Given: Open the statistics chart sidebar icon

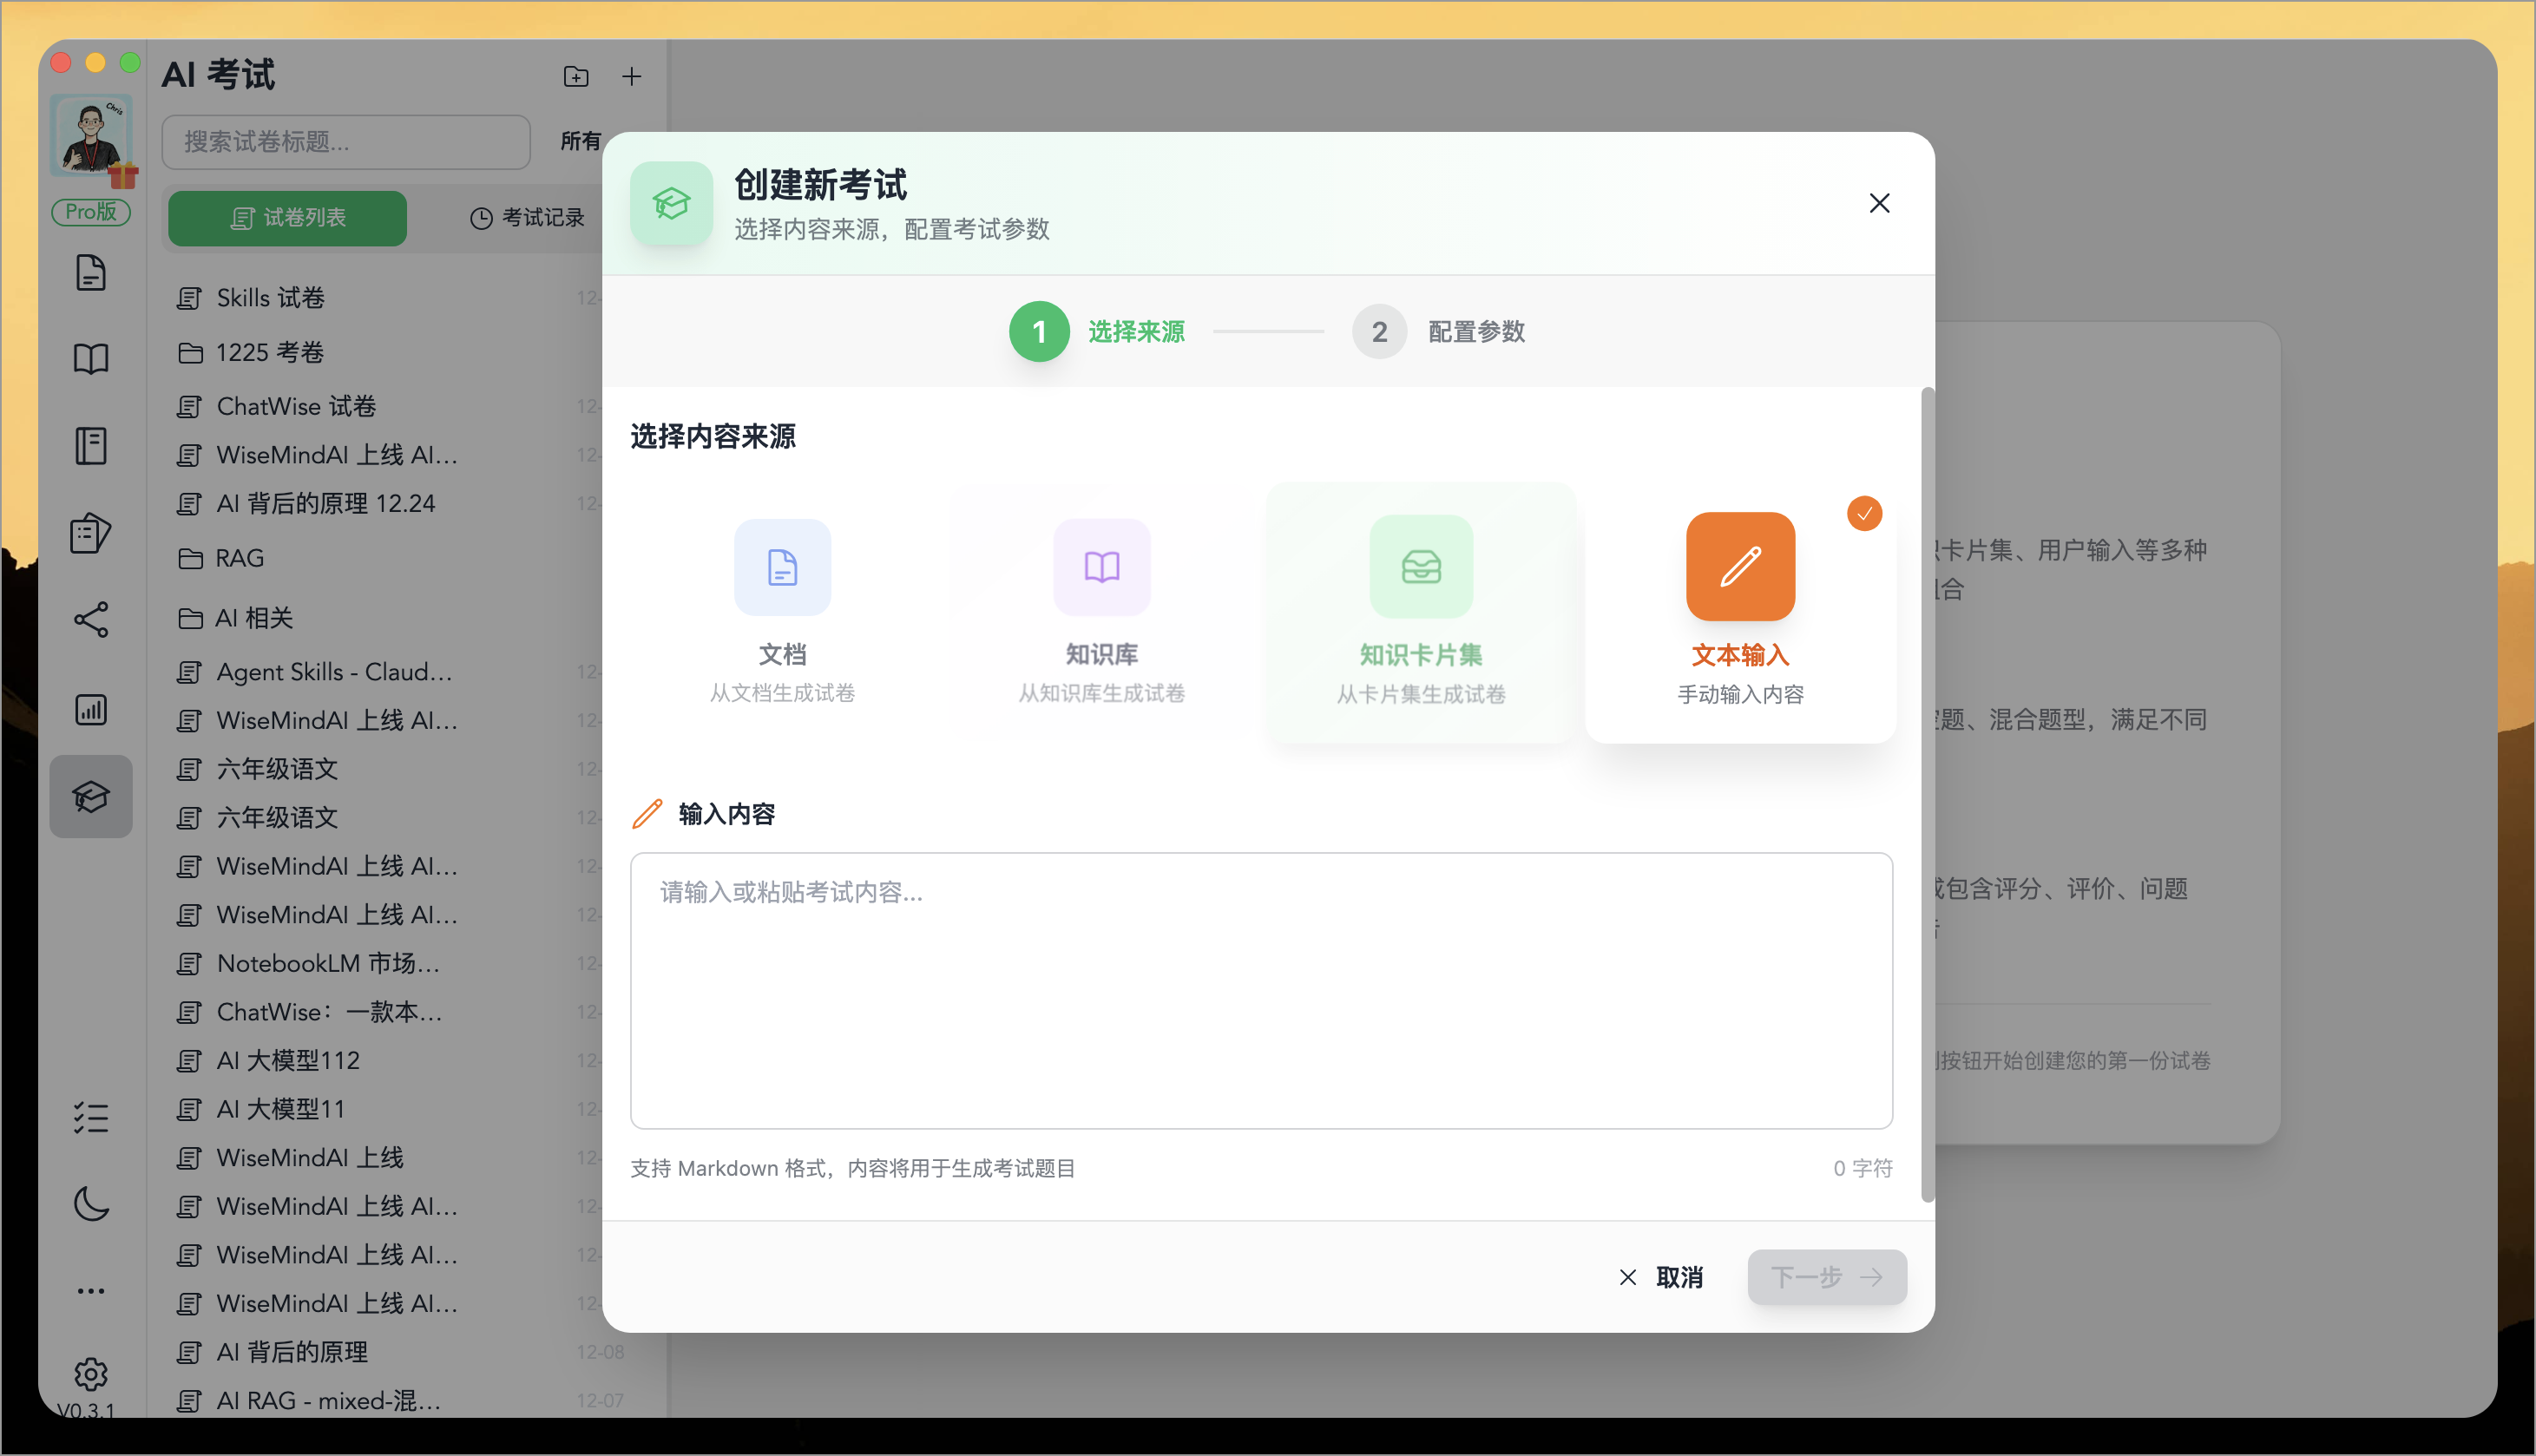Looking at the screenshot, I should [91, 710].
